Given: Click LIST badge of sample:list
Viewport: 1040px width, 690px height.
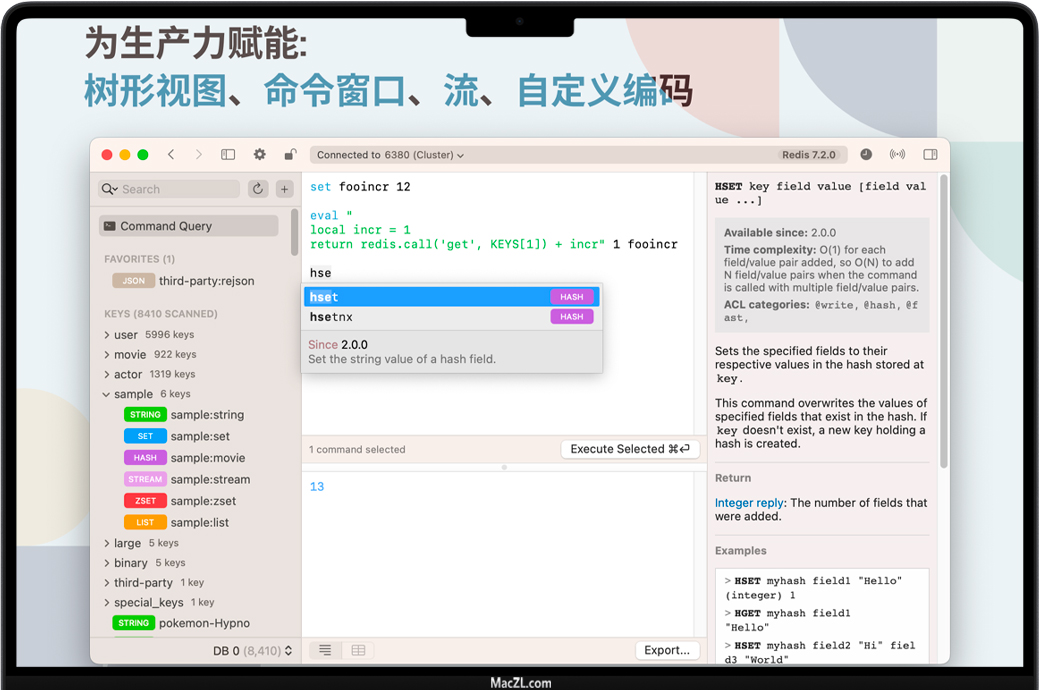Looking at the screenshot, I should pos(145,522).
